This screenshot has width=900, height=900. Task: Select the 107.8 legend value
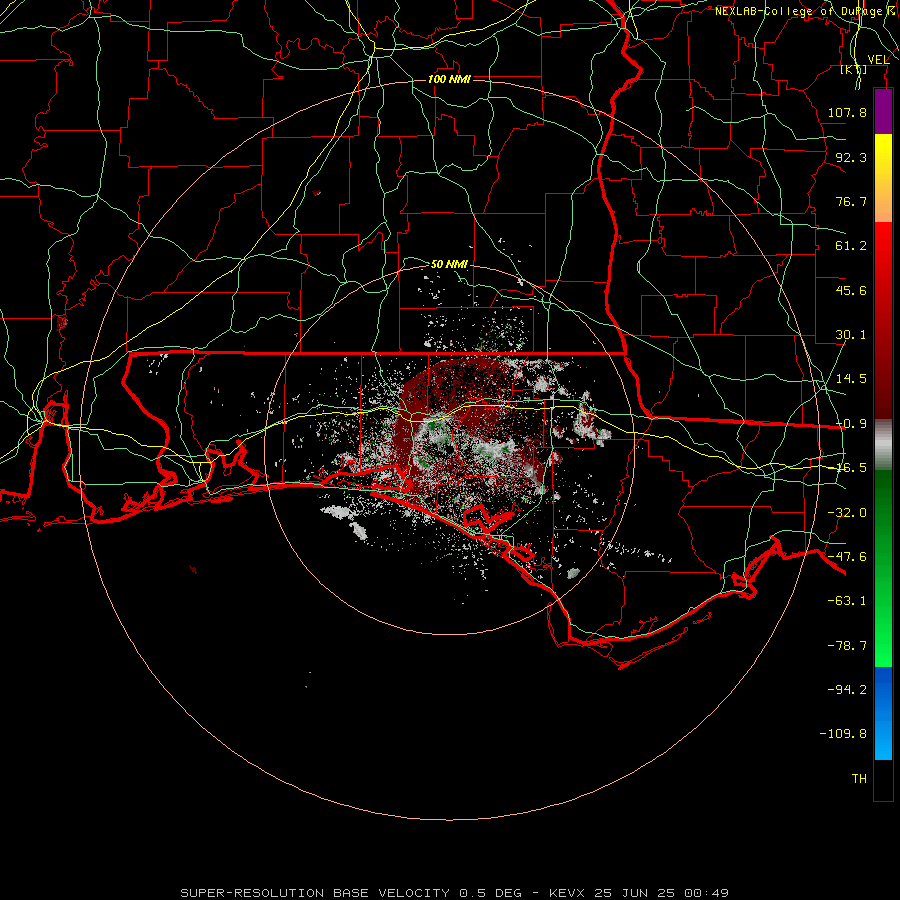(847, 112)
